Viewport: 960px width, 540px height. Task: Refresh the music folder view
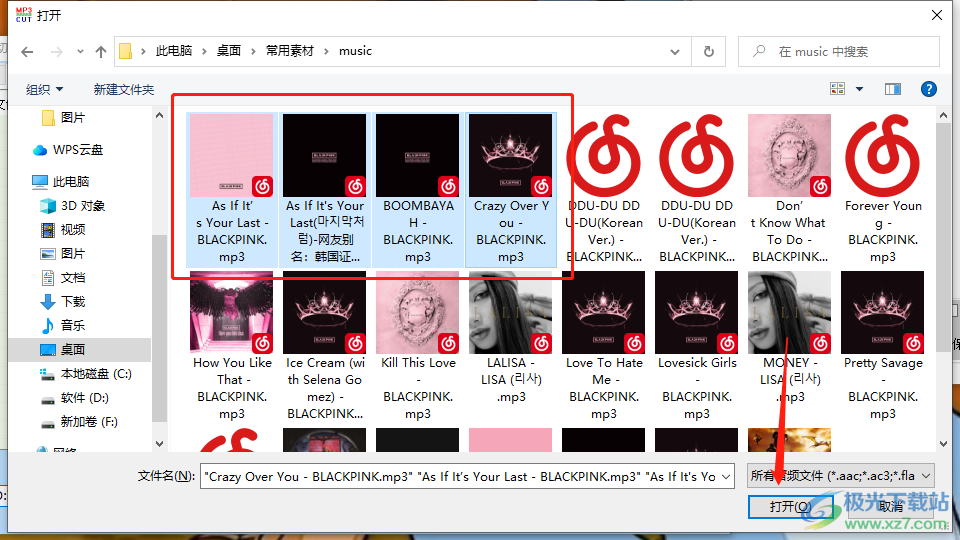[x=708, y=51]
